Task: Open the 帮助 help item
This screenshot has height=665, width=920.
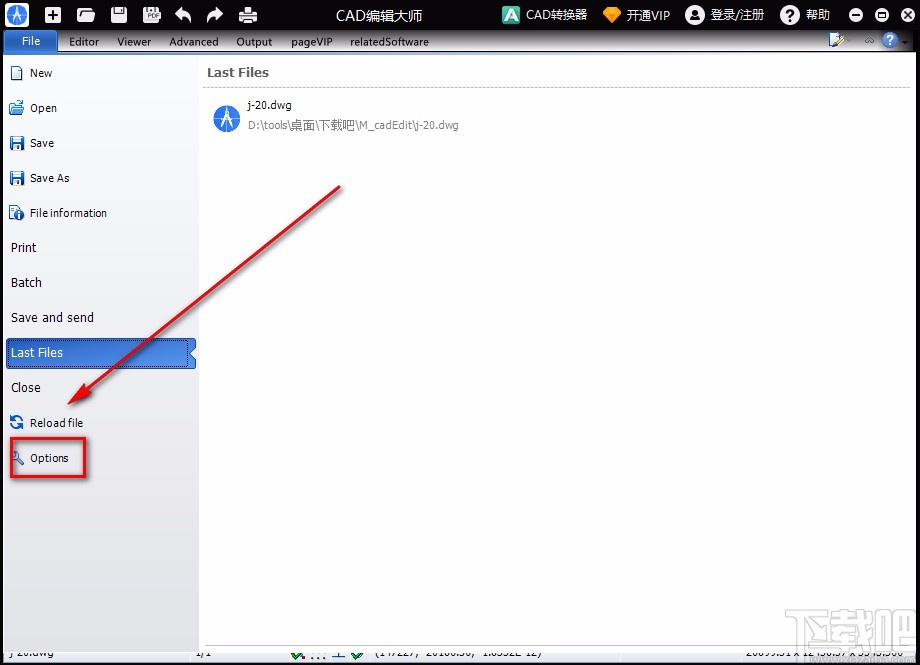Action: [x=805, y=15]
